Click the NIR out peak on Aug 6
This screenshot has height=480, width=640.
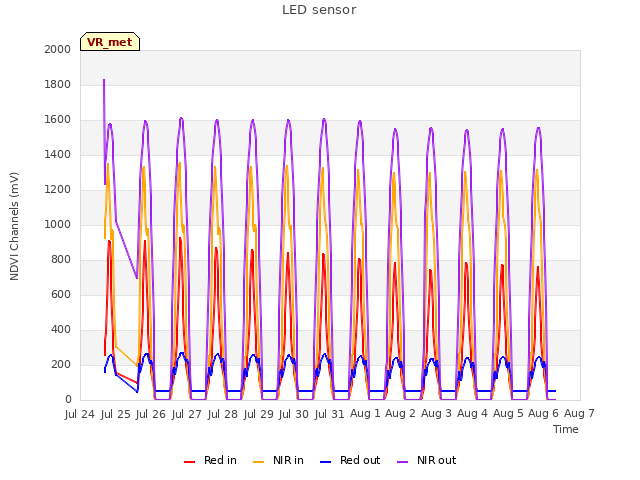538,129
